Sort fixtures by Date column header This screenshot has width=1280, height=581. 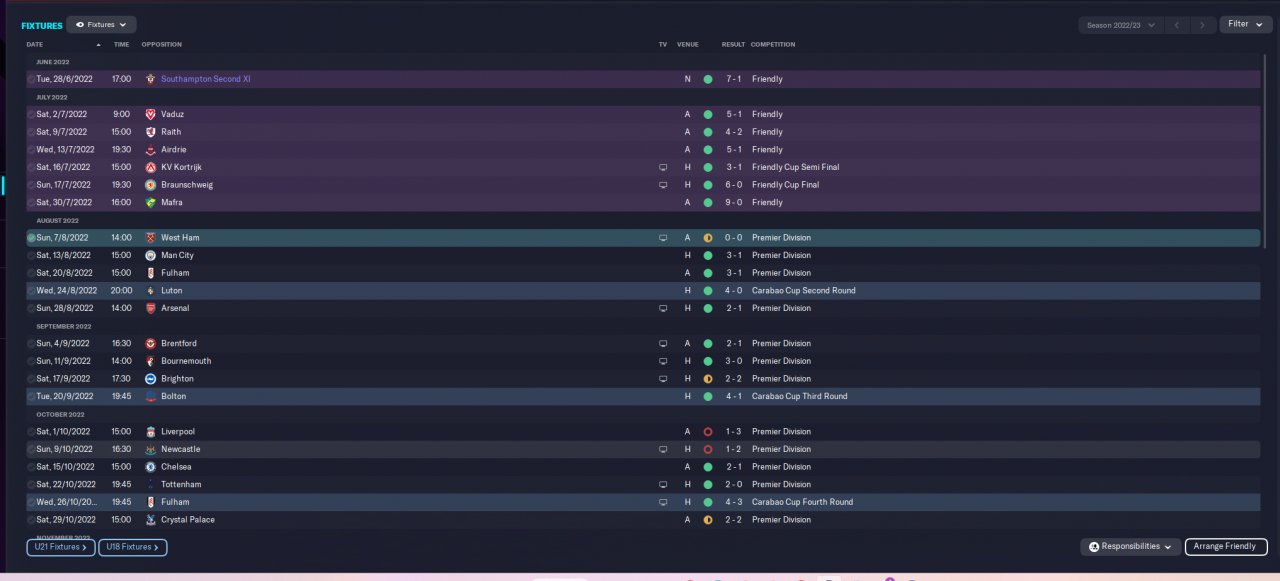pyautogui.click(x=35, y=45)
